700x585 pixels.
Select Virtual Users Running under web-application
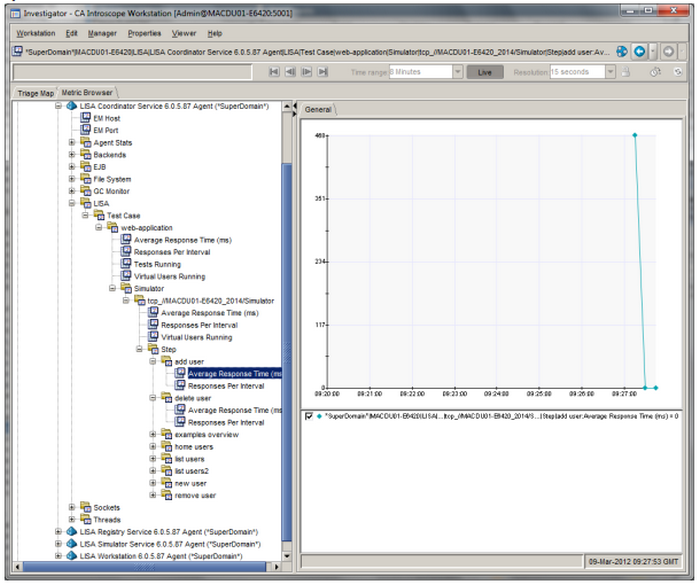(169, 276)
